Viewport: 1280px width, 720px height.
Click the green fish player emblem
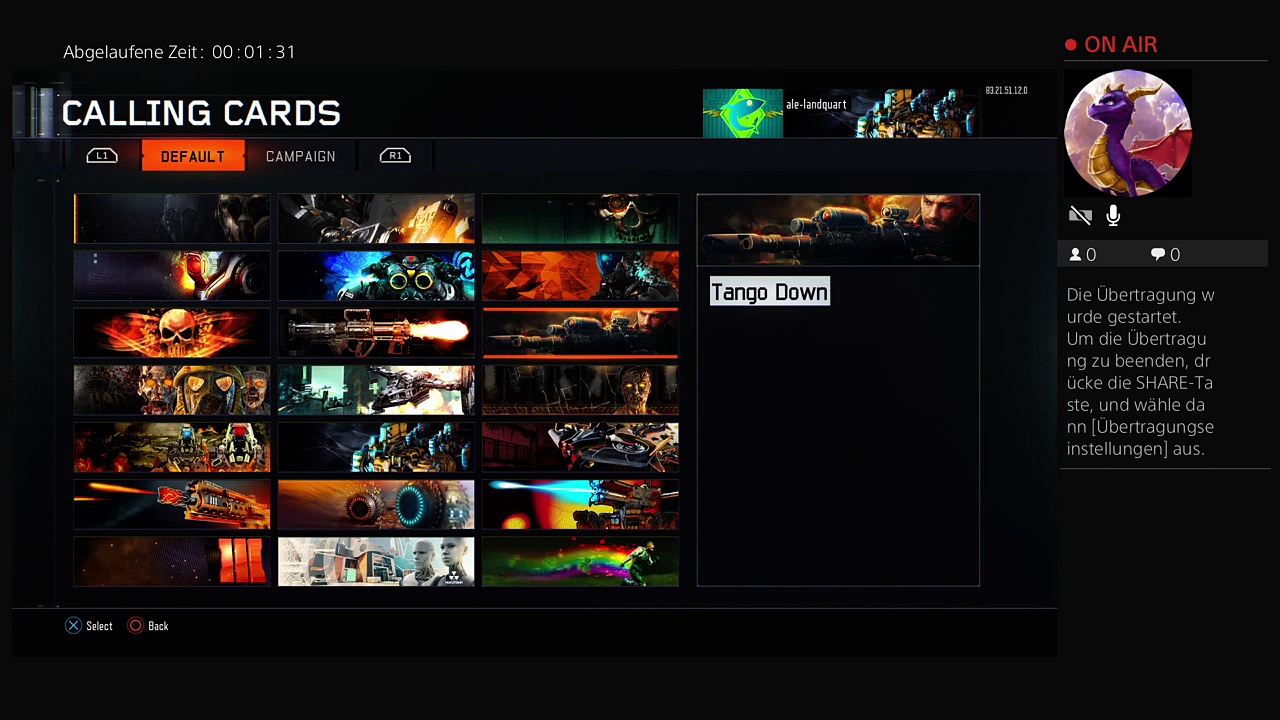742,113
